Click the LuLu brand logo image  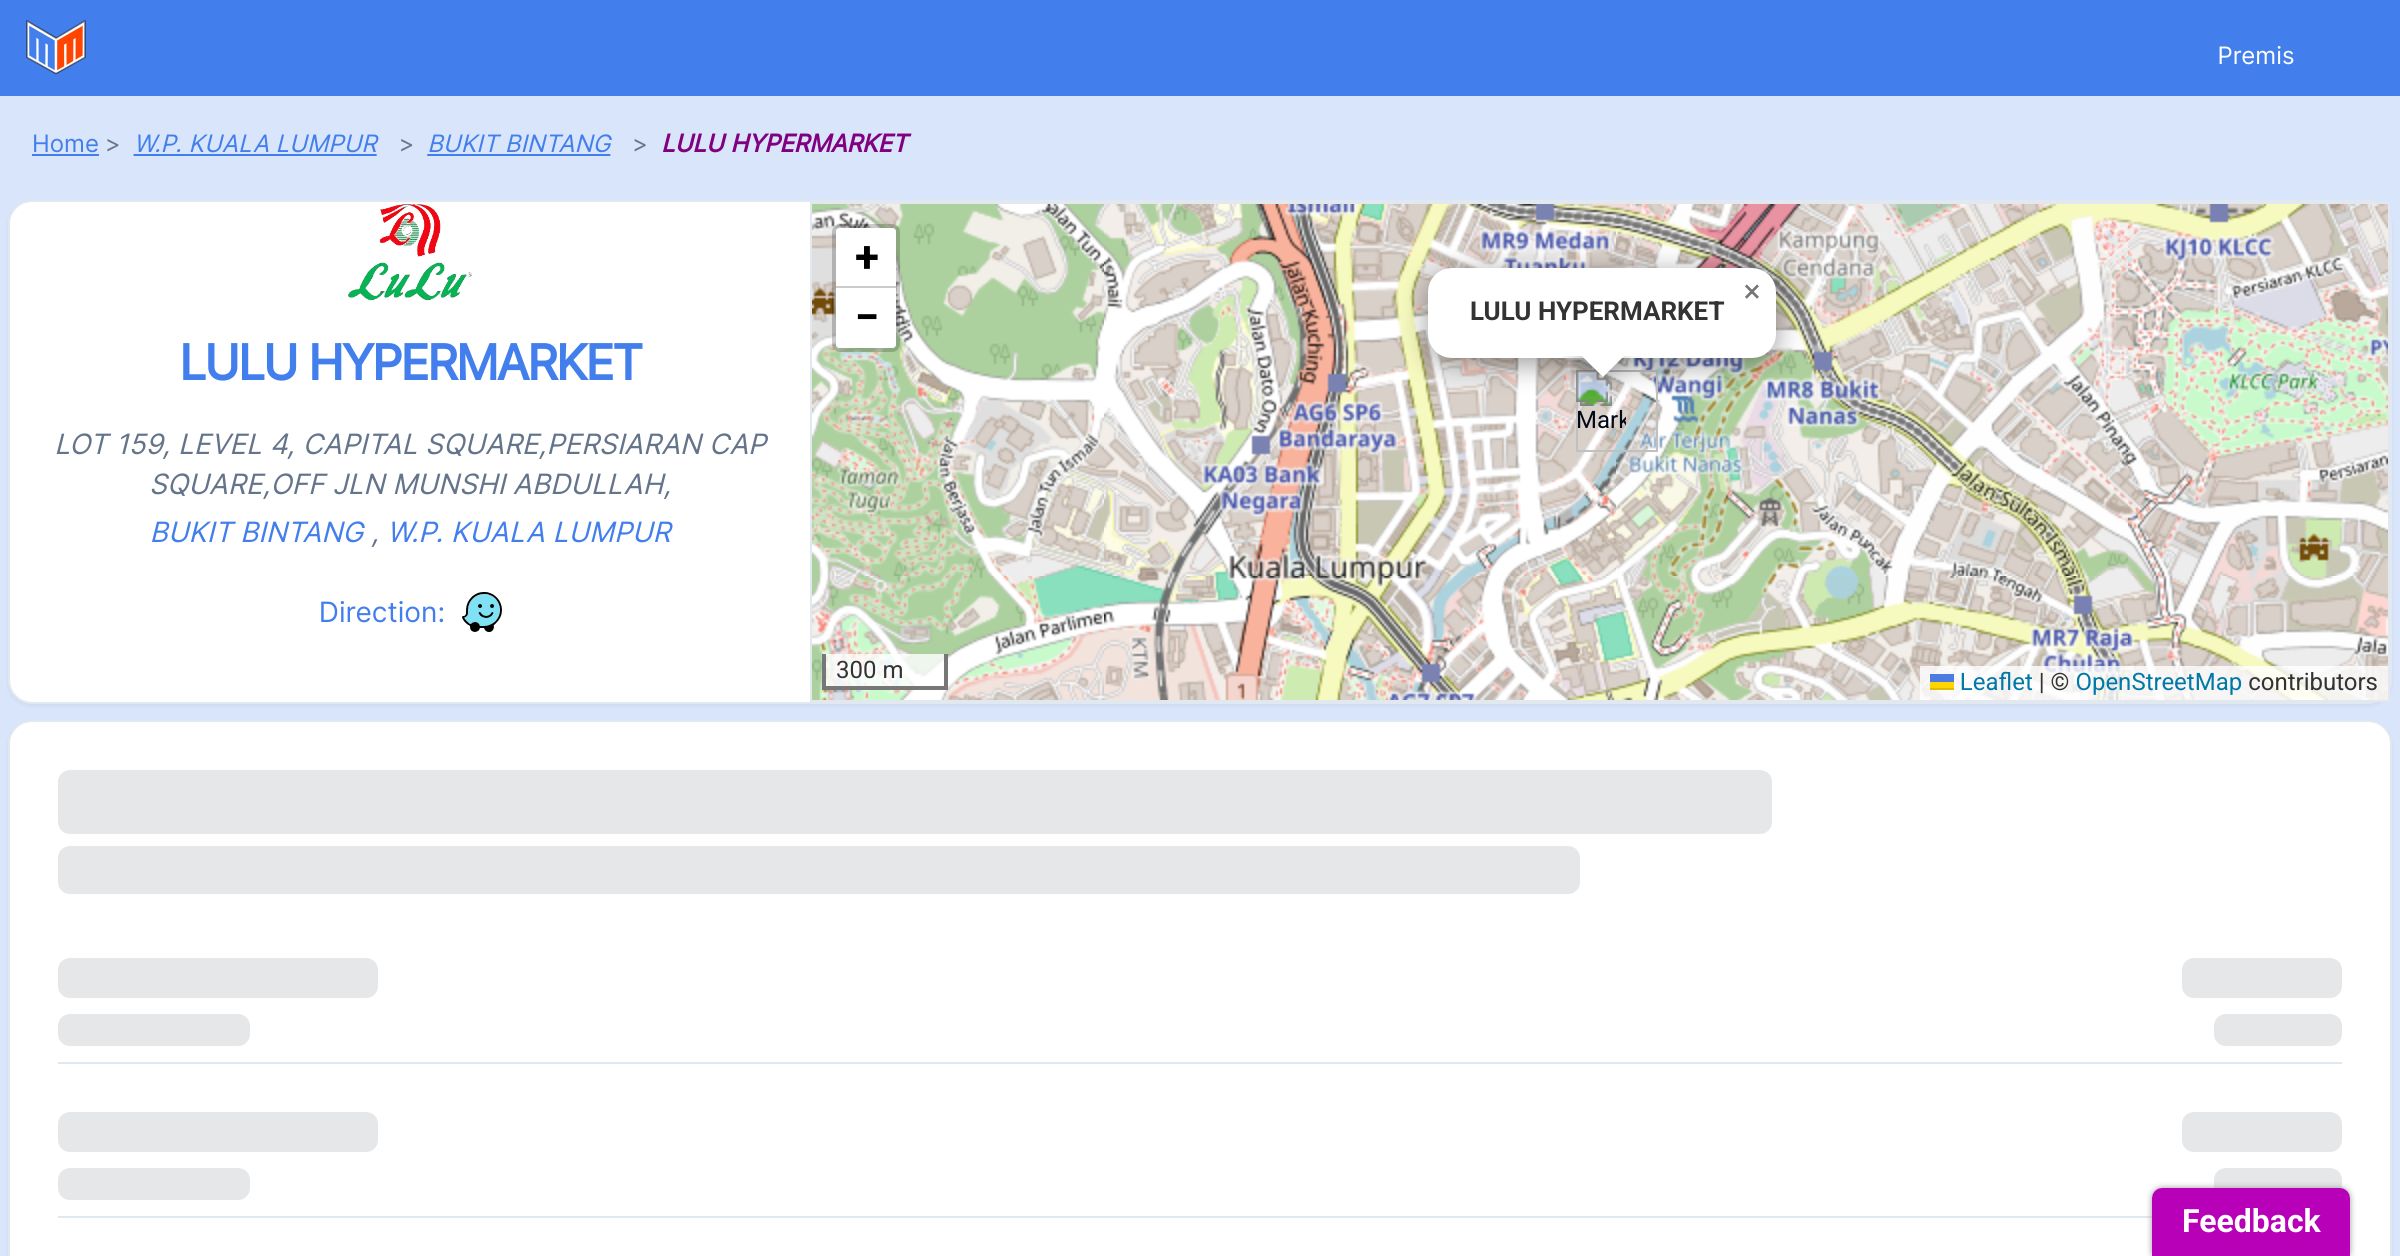click(410, 254)
